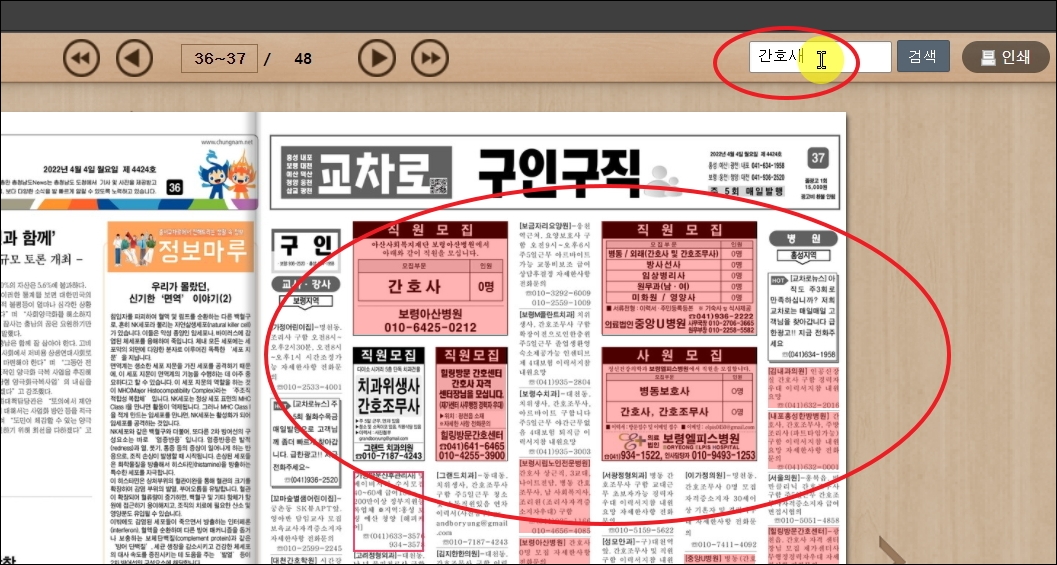Jump to the first page
Screen dimensions: 1057x565
coord(81,58)
